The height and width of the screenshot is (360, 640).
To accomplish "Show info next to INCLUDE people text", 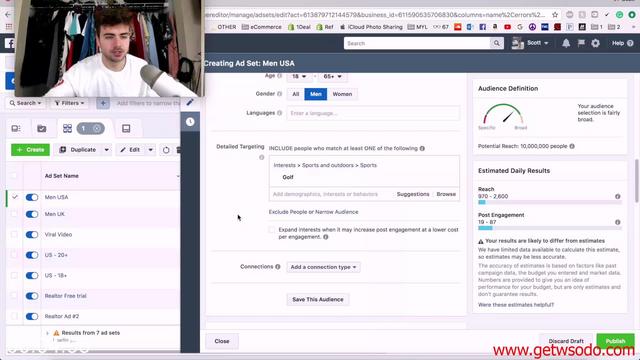I will pos(422,149).
